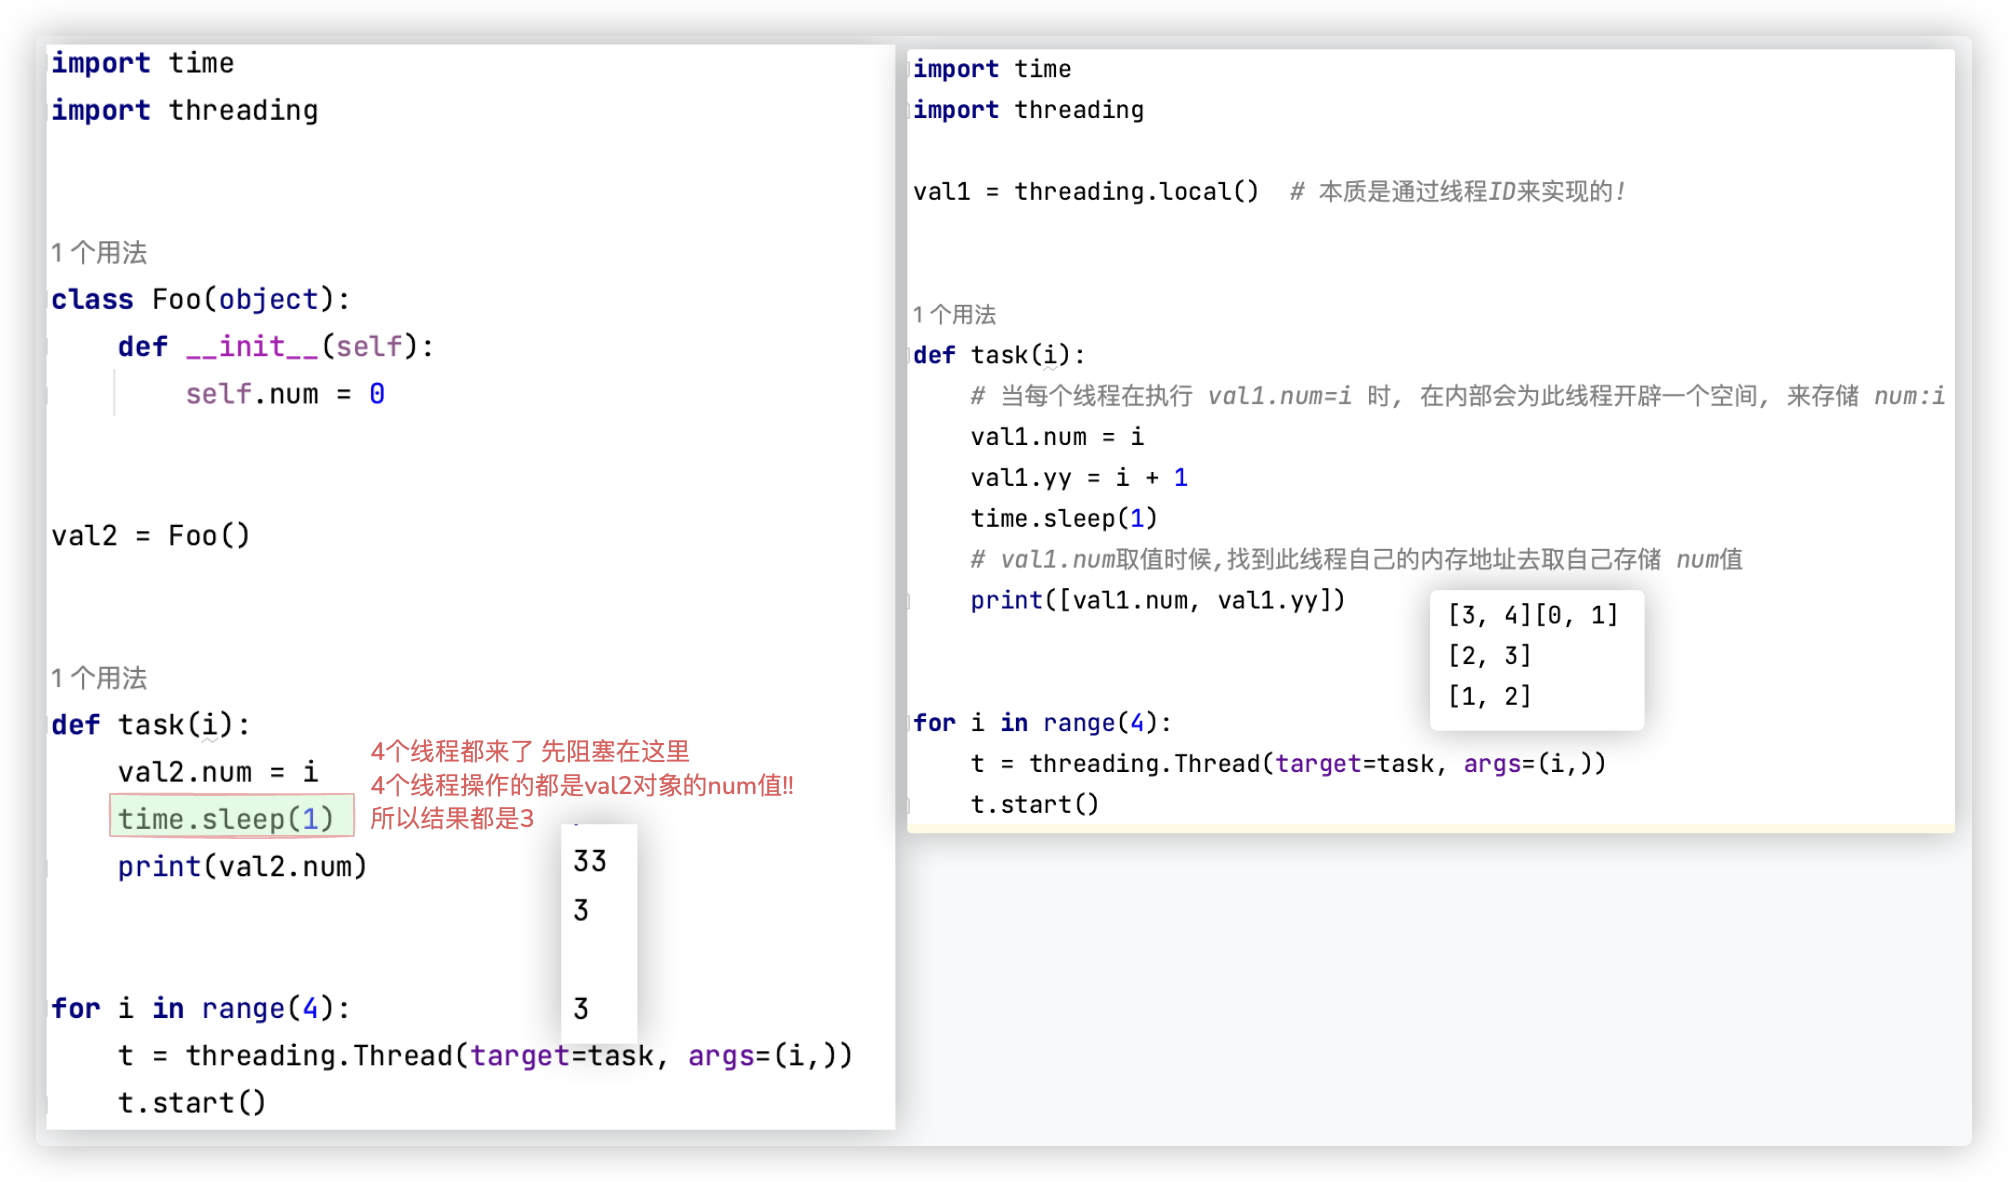Image resolution: width=2008 pixels, height=1182 pixels.
Task: Click the val2 = Foo() line
Action: tap(150, 536)
